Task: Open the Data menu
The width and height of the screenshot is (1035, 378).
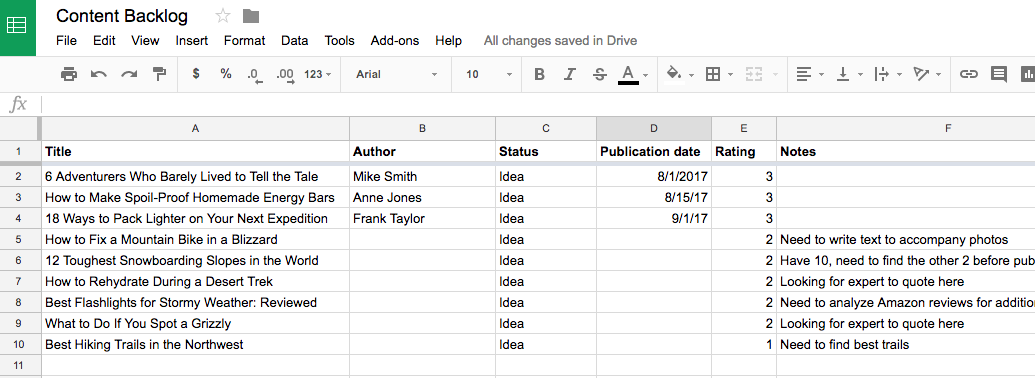Action: 294,41
